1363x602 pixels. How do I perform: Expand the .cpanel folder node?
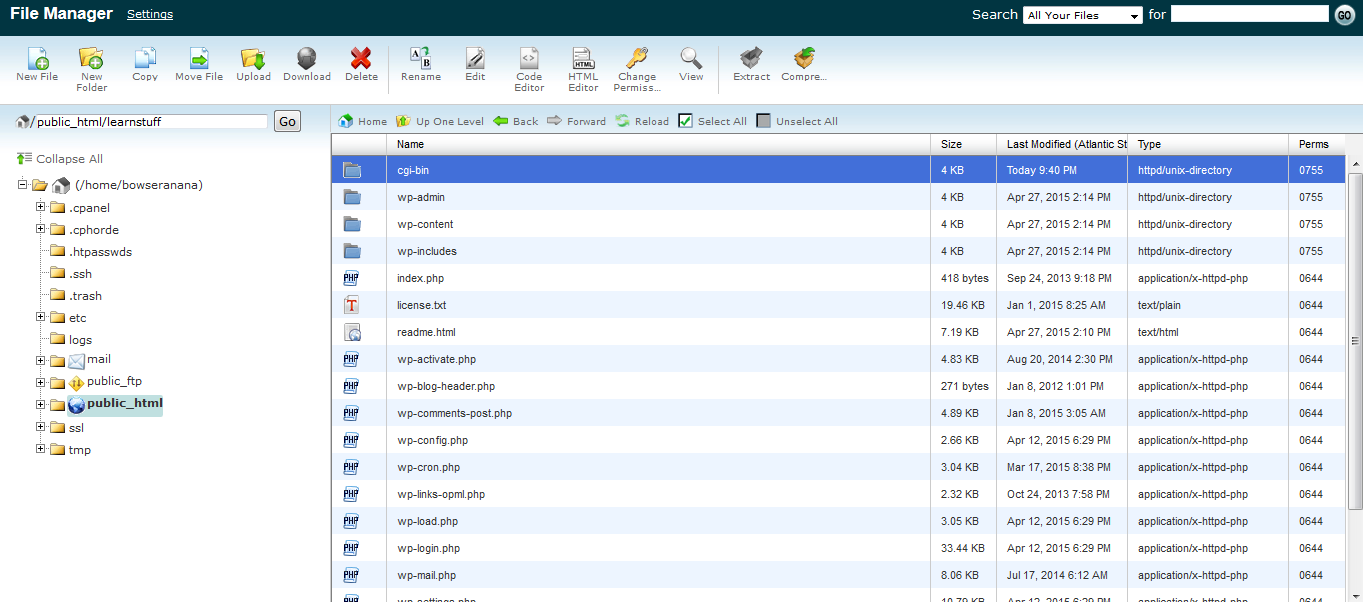(x=41, y=207)
